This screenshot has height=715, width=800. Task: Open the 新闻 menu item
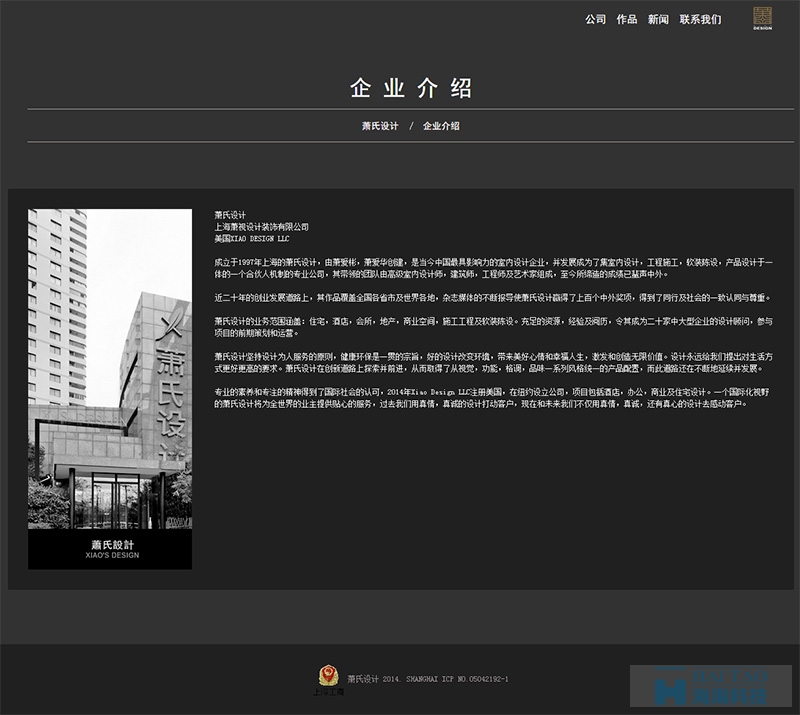[x=658, y=19]
